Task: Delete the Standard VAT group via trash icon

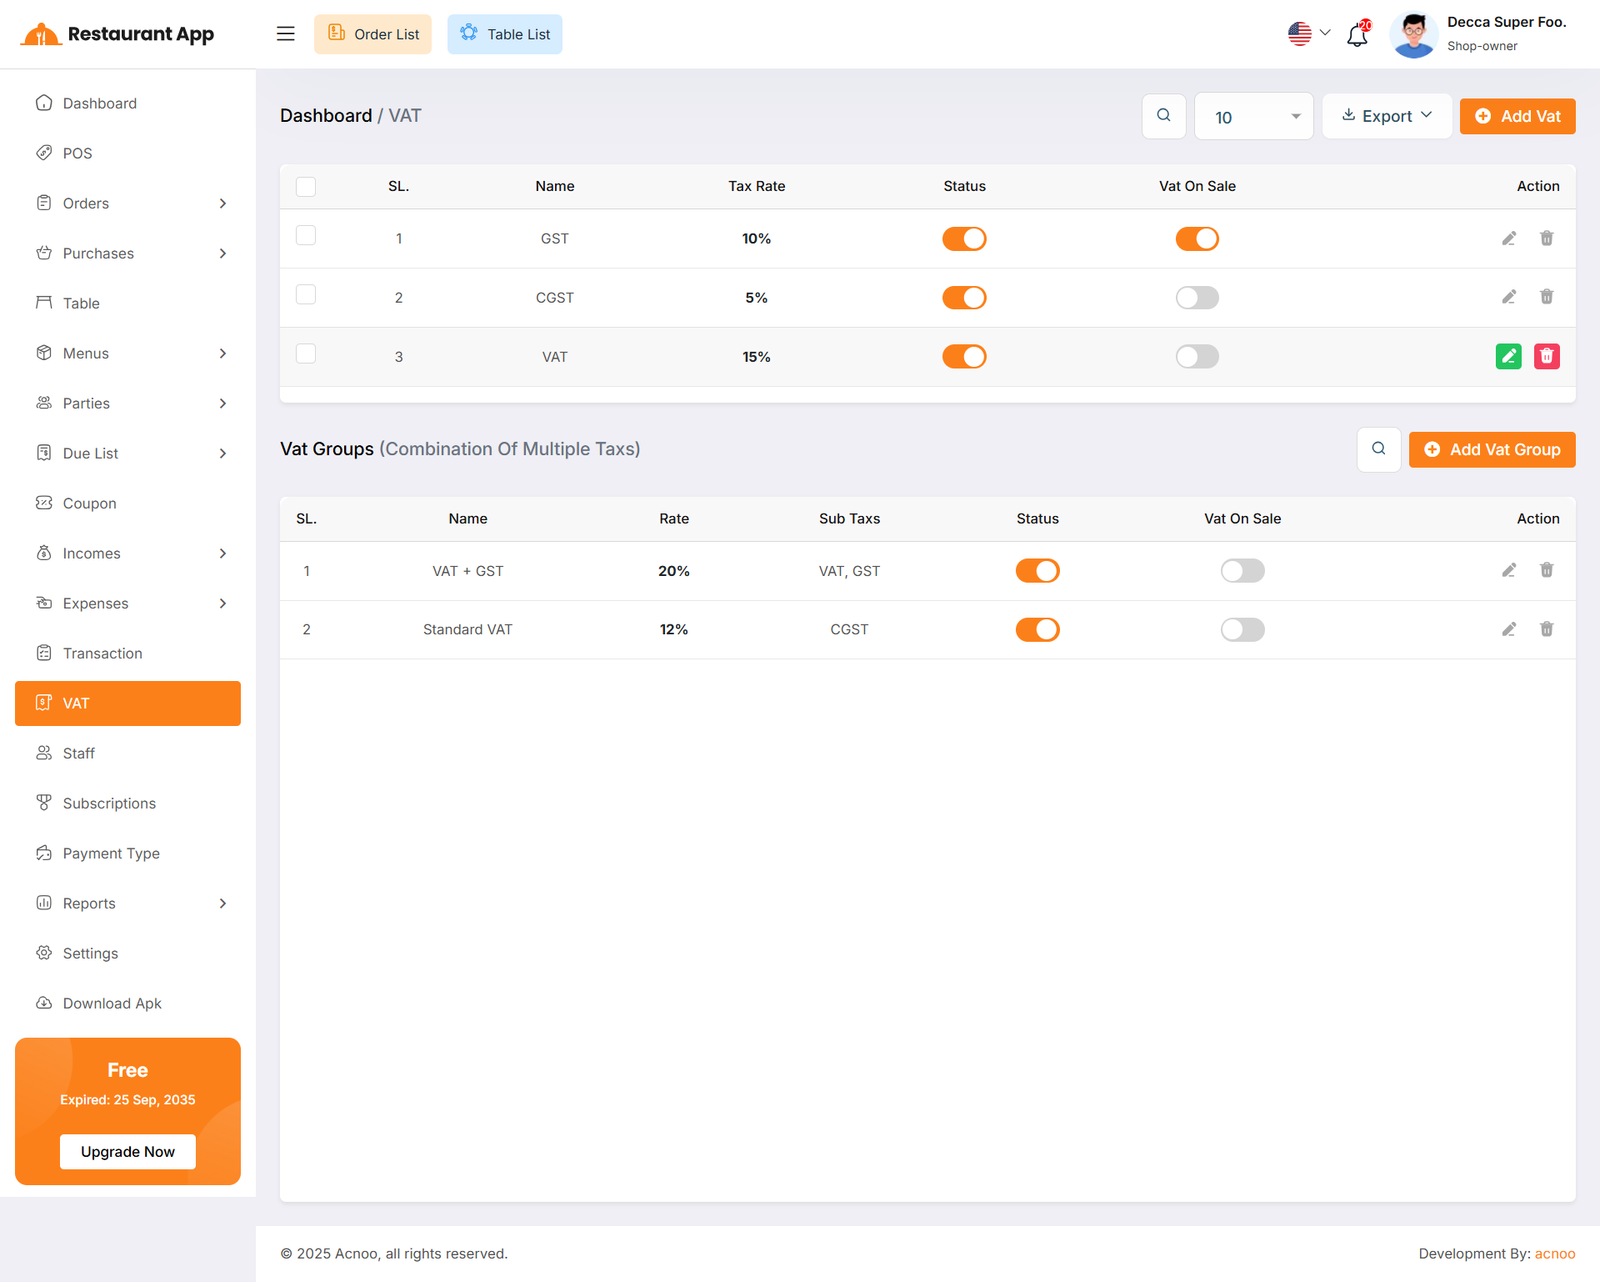Action: [1546, 629]
